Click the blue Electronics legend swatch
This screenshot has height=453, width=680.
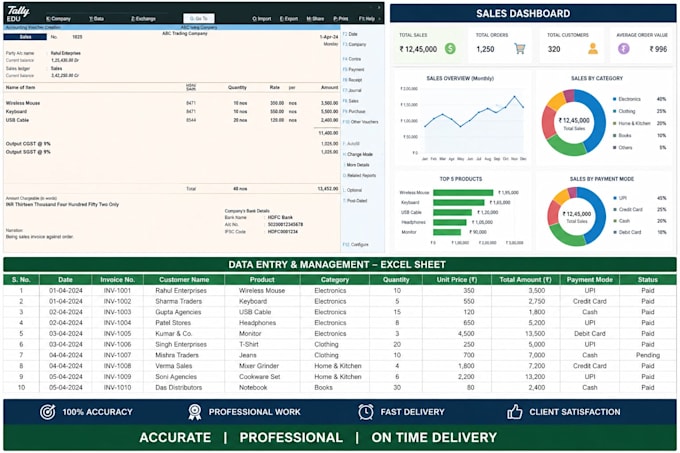[x=615, y=99]
